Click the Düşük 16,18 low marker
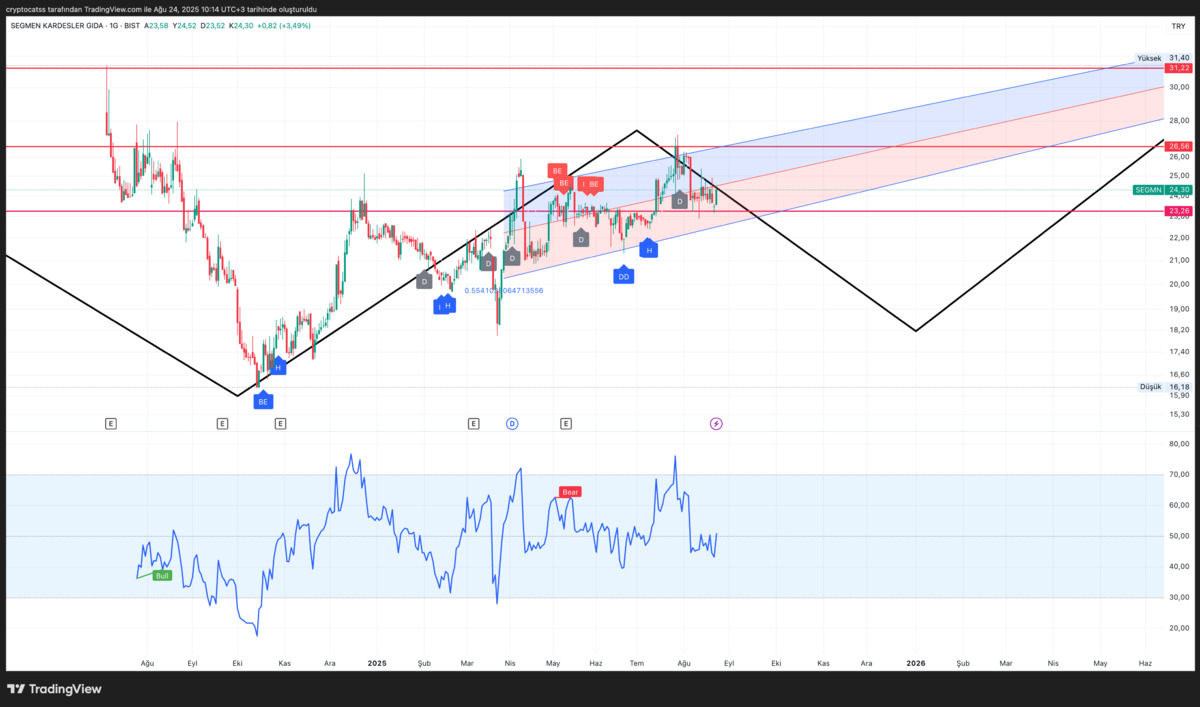This screenshot has height=707, width=1200. tap(1165, 386)
